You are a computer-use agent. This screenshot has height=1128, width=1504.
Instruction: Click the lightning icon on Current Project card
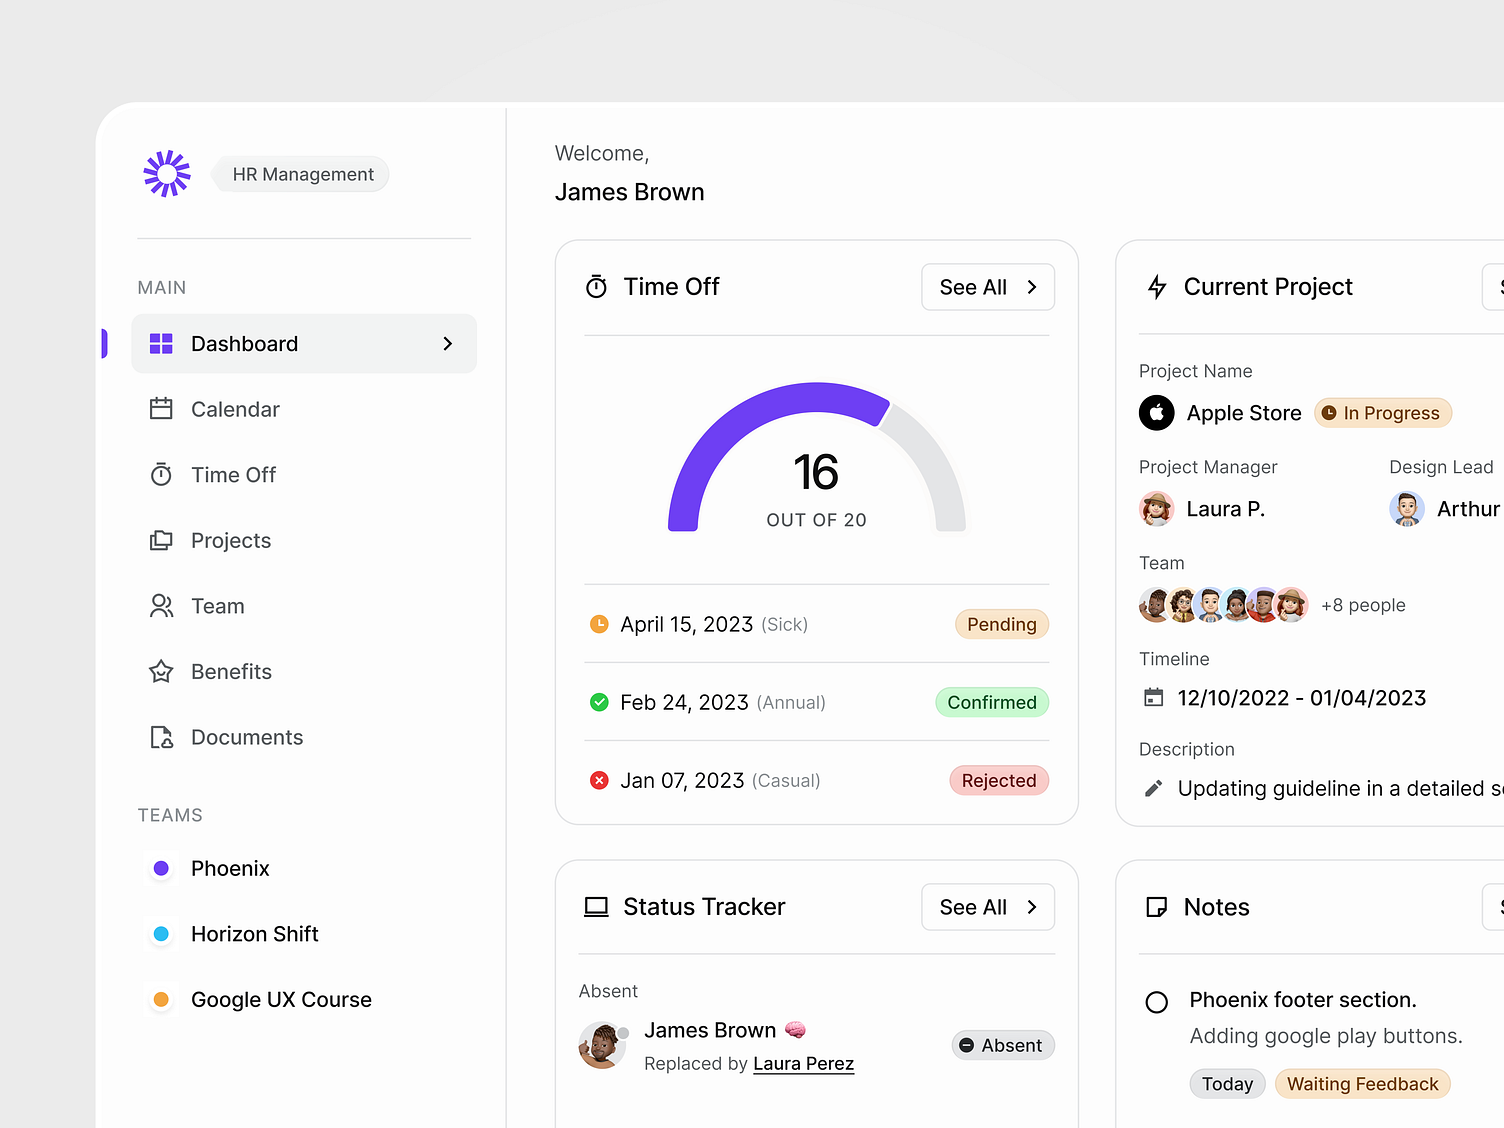(1156, 286)
